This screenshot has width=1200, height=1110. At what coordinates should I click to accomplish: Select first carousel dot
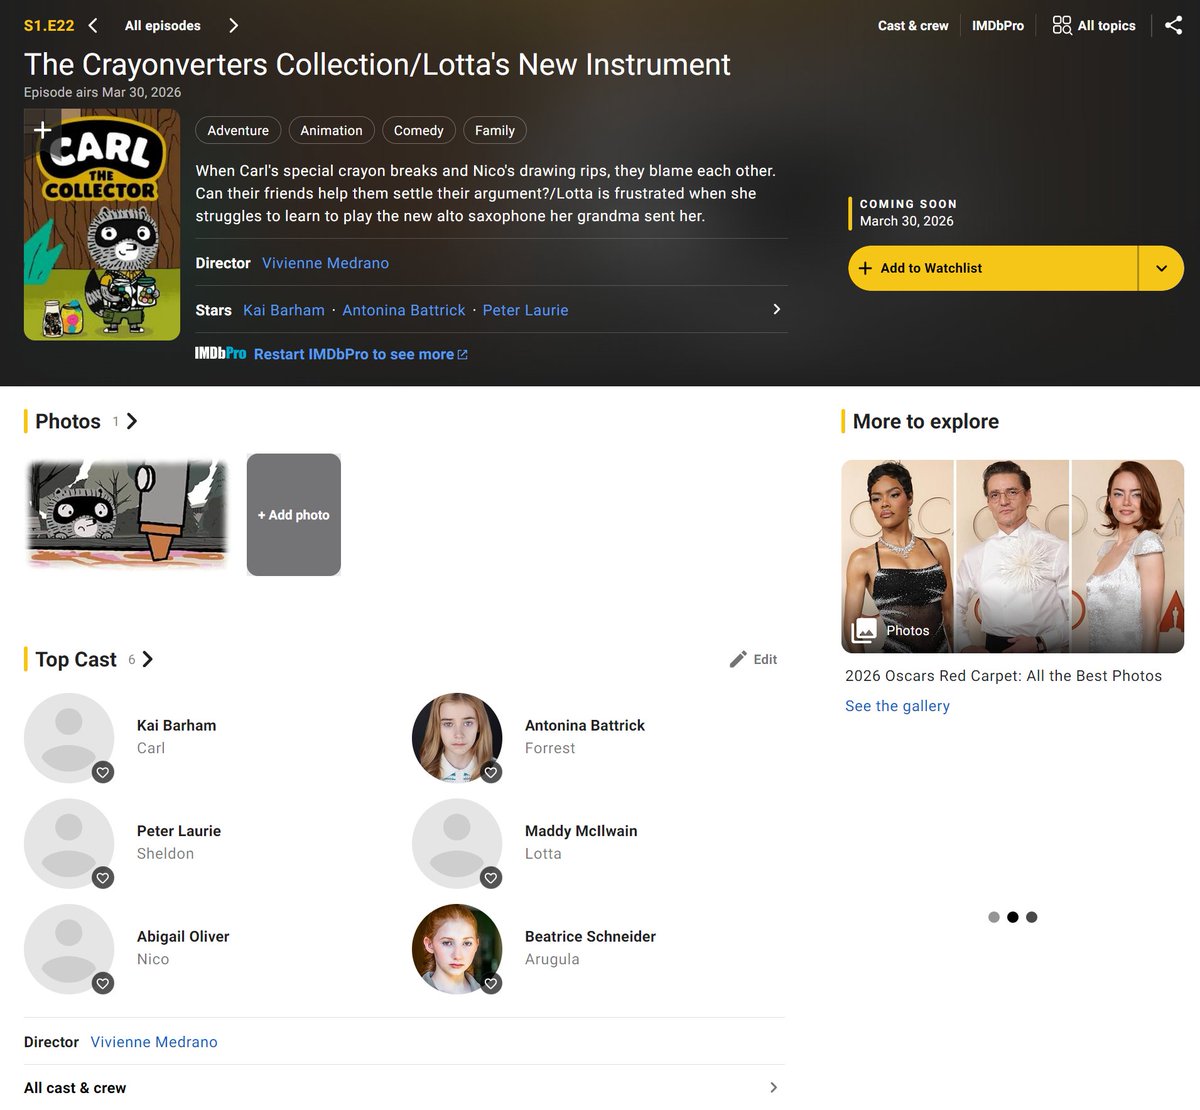pos(993,917)
